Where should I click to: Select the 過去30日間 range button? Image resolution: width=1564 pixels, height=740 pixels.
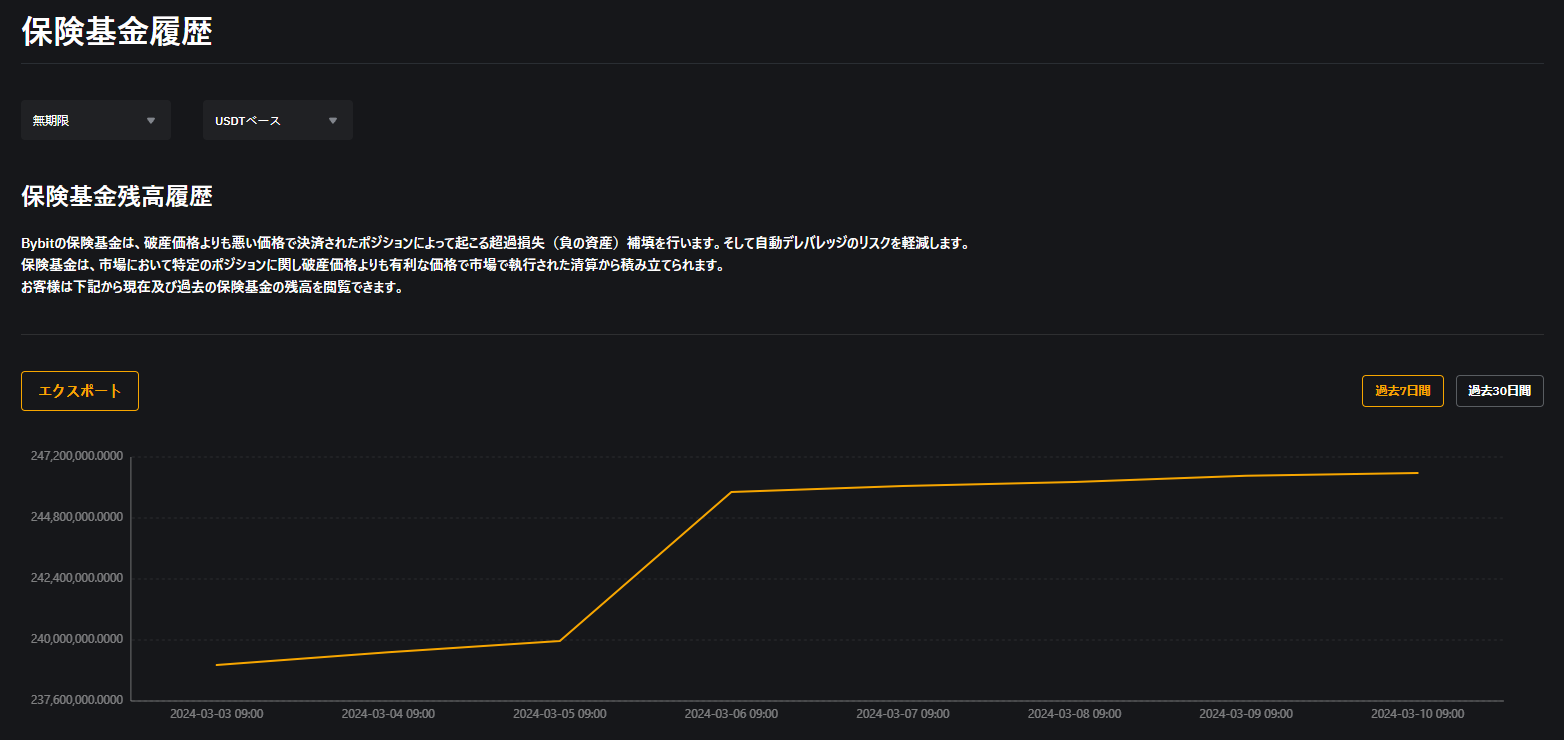click(x=1499, y=391)
